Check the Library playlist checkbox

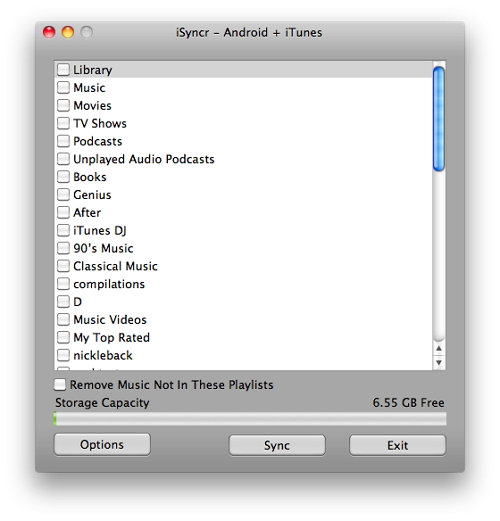pos(63,70)
